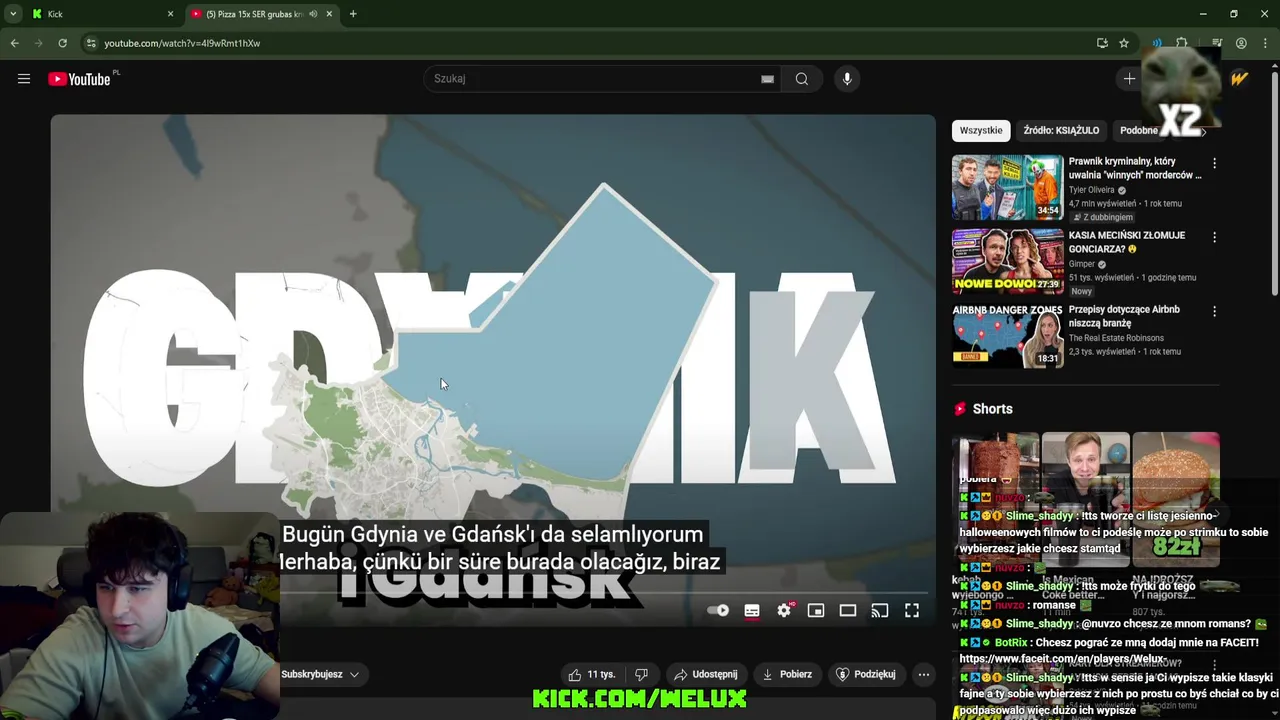
Task: Enable miniplayer mode
Action: tap(816, 610)
